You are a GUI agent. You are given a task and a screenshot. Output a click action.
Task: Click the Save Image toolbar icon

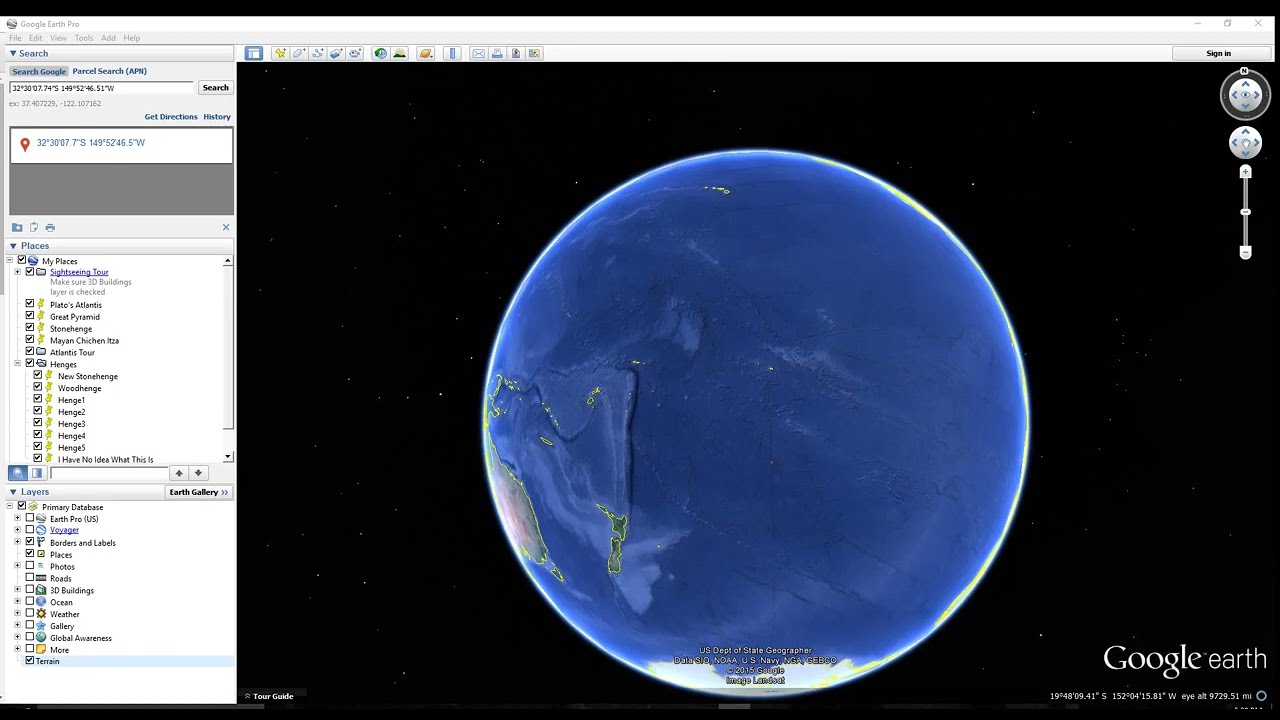[x=516, y=53]
